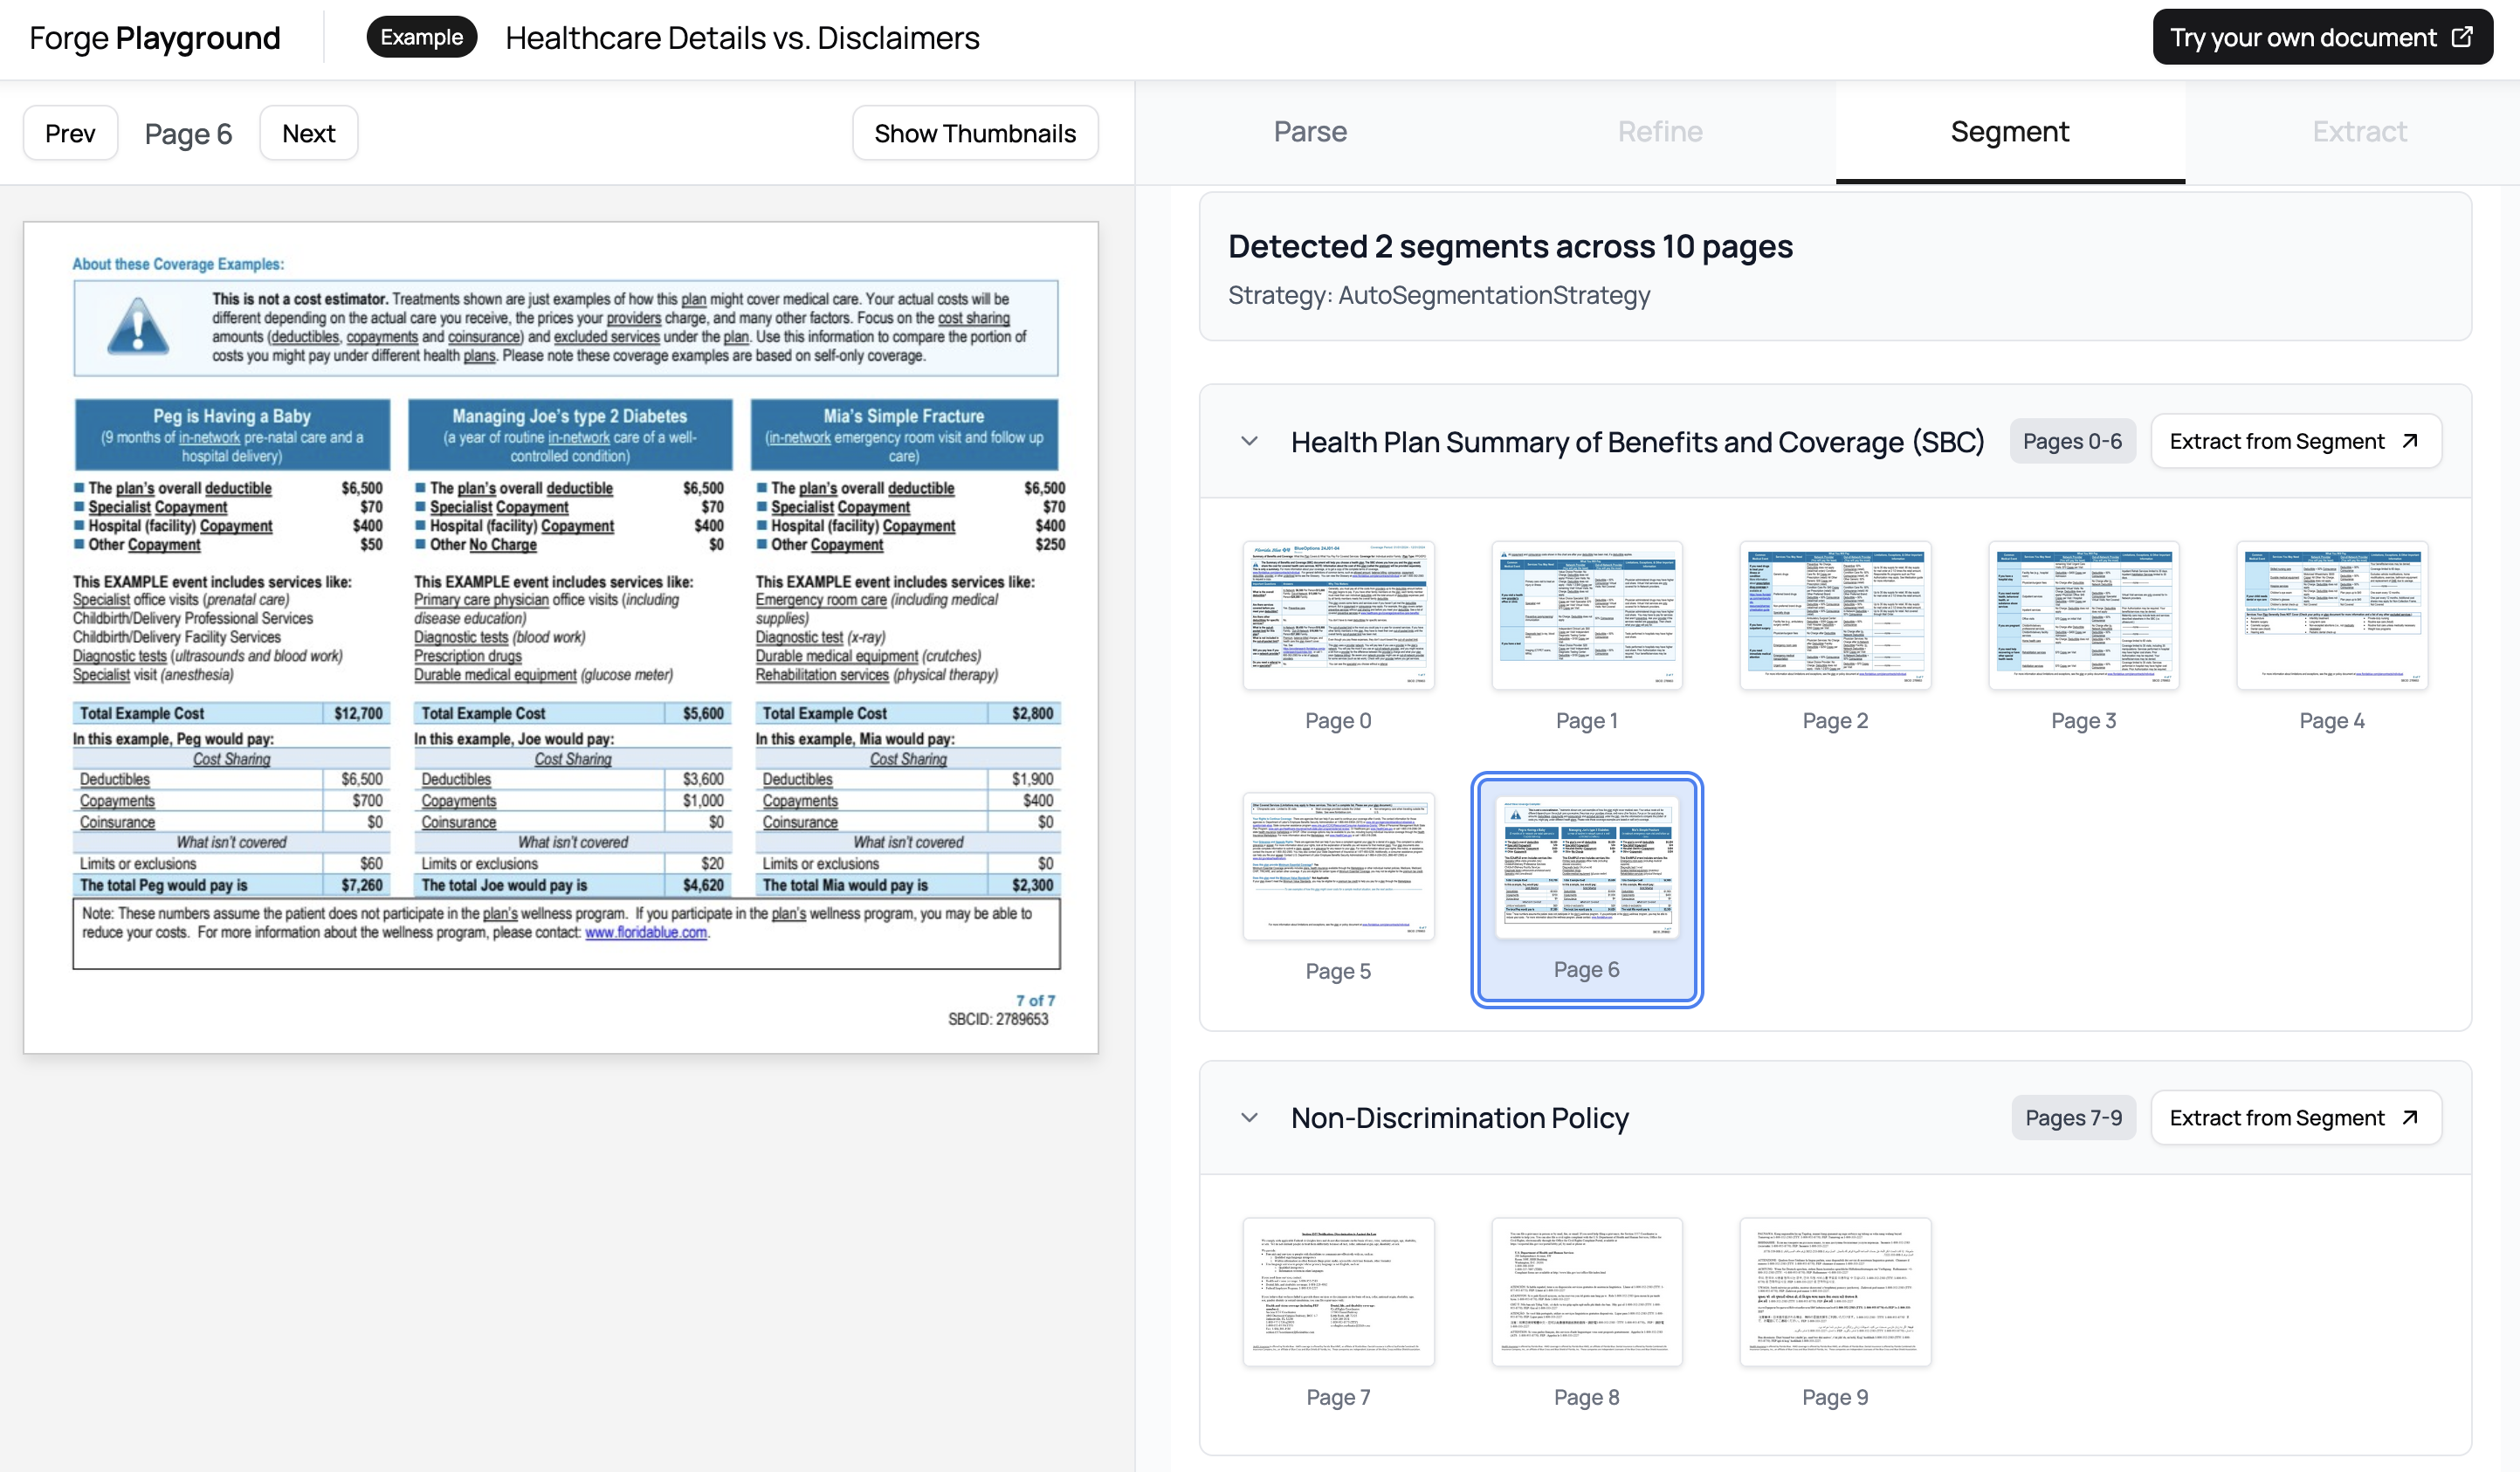Collapse the Health Plan Summary segment
Viewport: 2520px width, 1472px height.
tap(1249, 441)
